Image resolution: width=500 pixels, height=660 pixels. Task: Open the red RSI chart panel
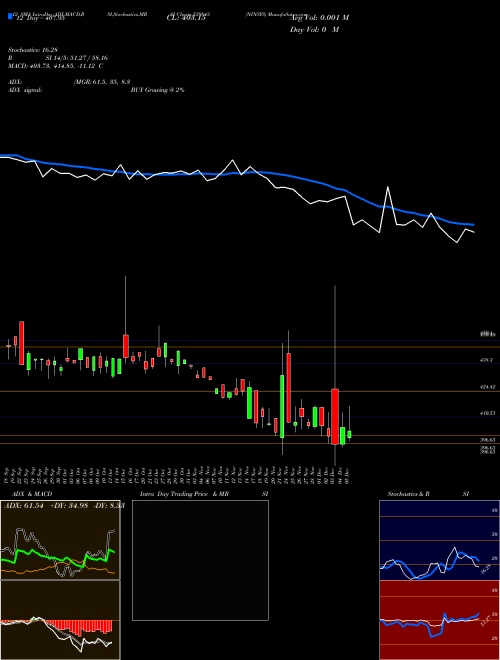(x=439, y=620)
